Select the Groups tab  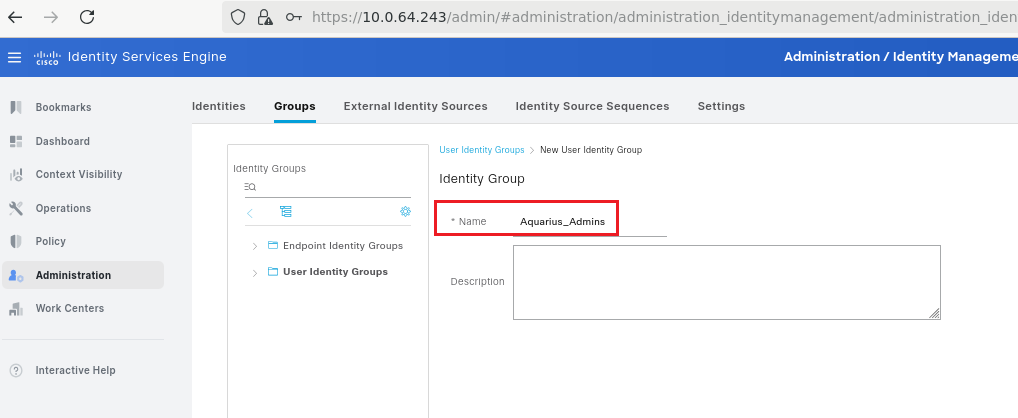(x=295, y=106)
